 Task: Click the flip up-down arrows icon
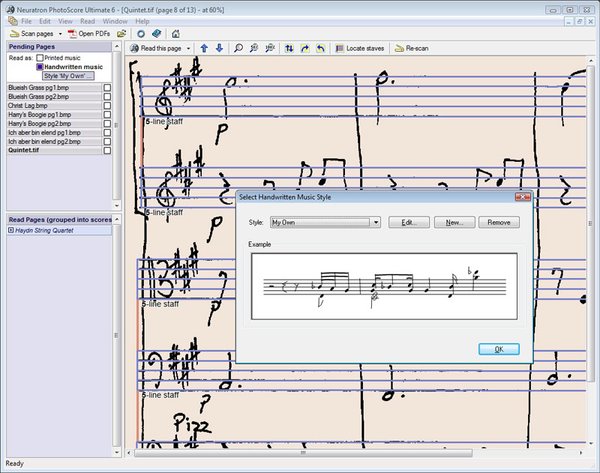click(289, 48)
